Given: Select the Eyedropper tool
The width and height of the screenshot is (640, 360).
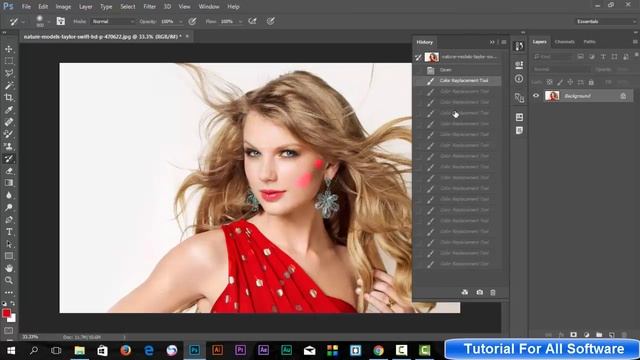Looking at the screenshot, I should [x=9, y=110].
